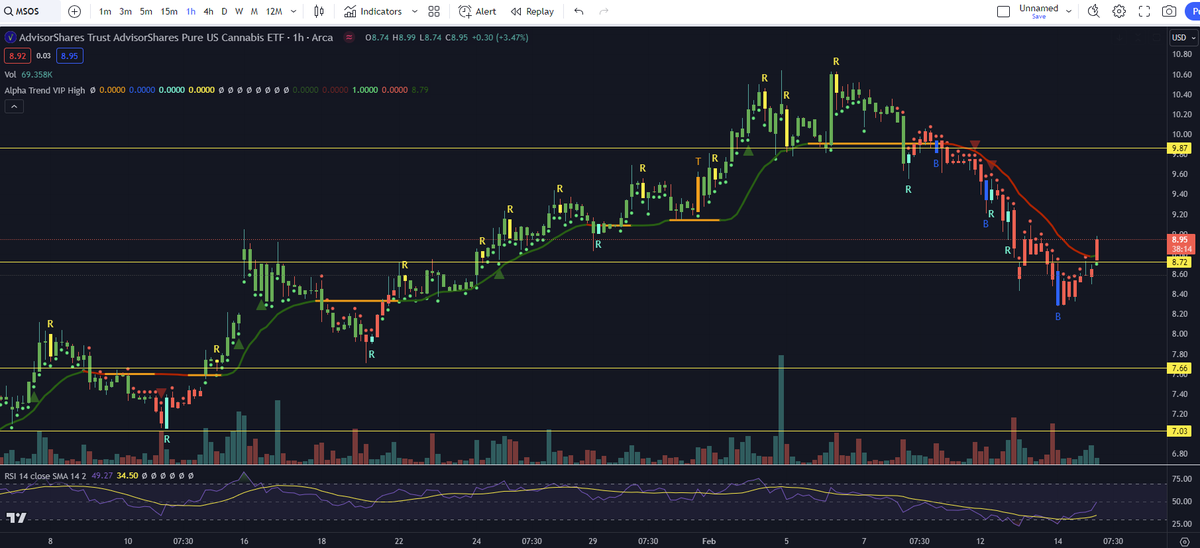The height and width of the screenshot is (548, 1200).
Task: Click the pink data status icon beside Arca
Action: pos(349,37)
